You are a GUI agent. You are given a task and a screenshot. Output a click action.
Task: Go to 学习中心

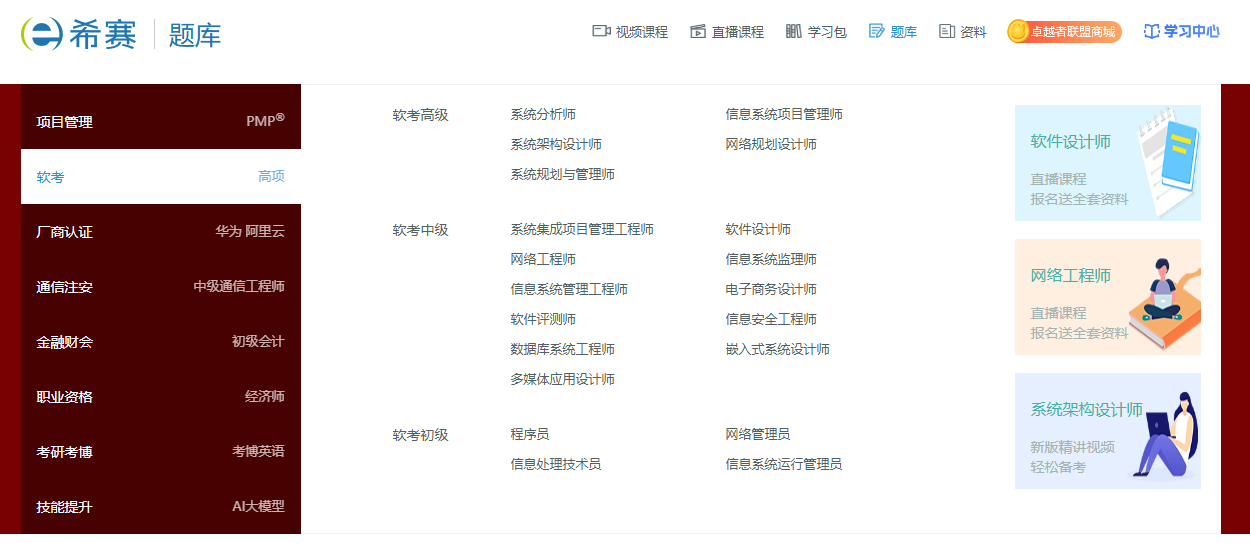point(1181,32)
